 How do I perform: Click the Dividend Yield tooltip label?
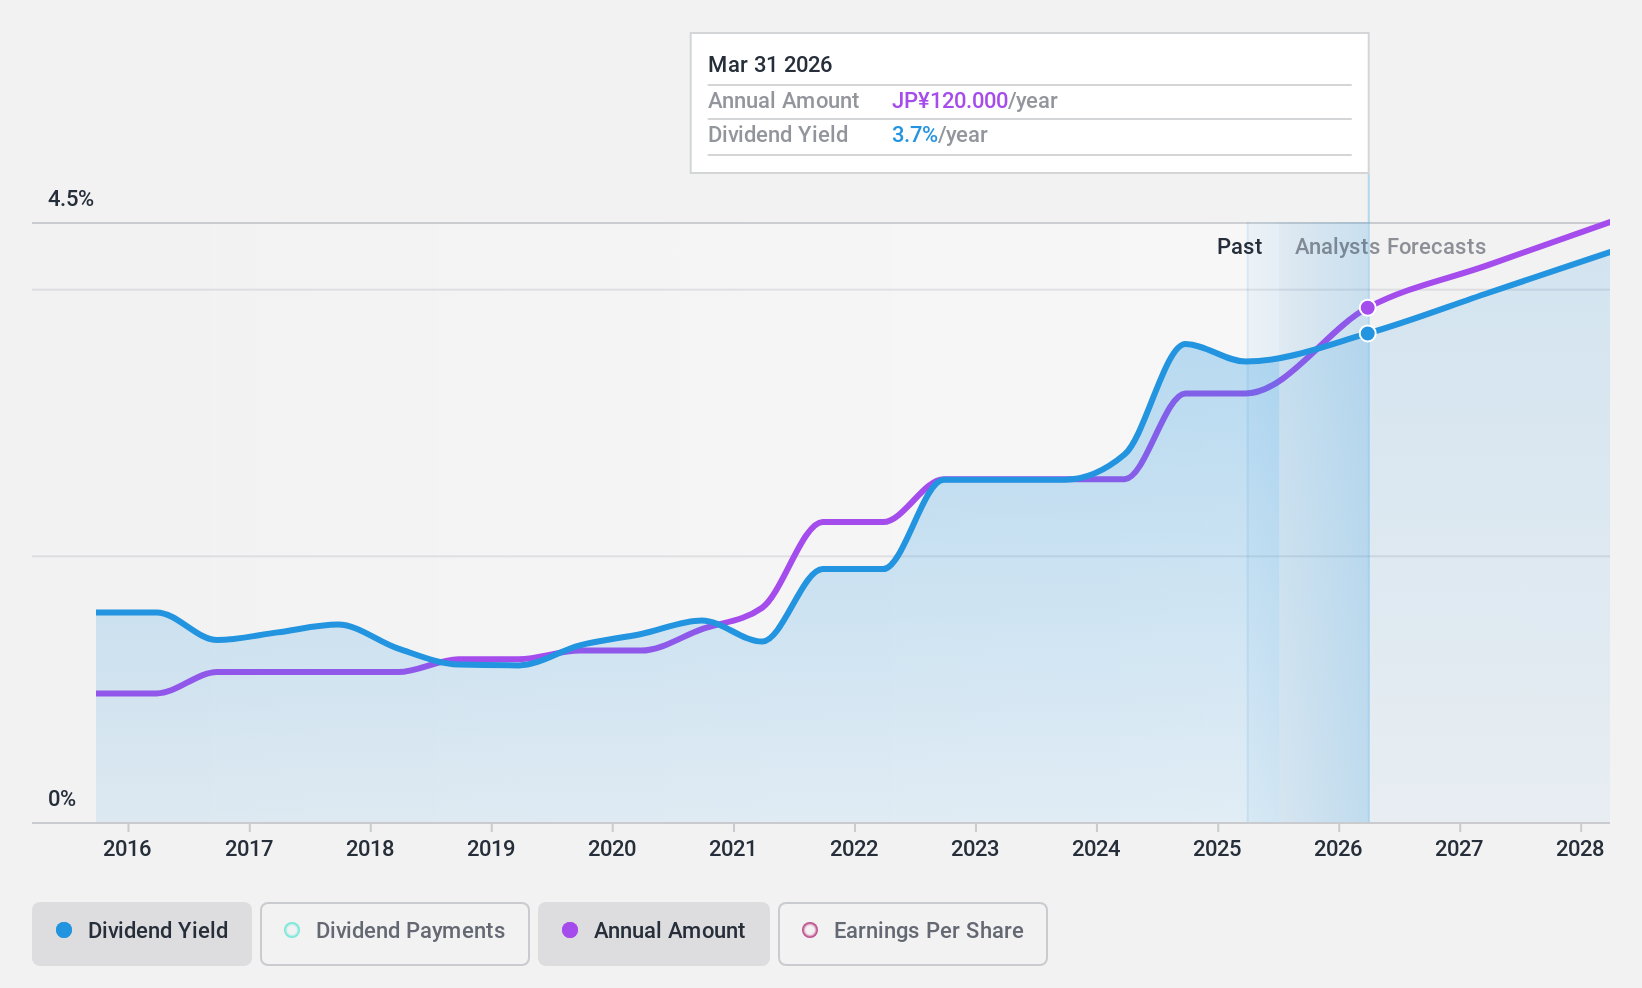pyautogui.click(x=778, y=135)
